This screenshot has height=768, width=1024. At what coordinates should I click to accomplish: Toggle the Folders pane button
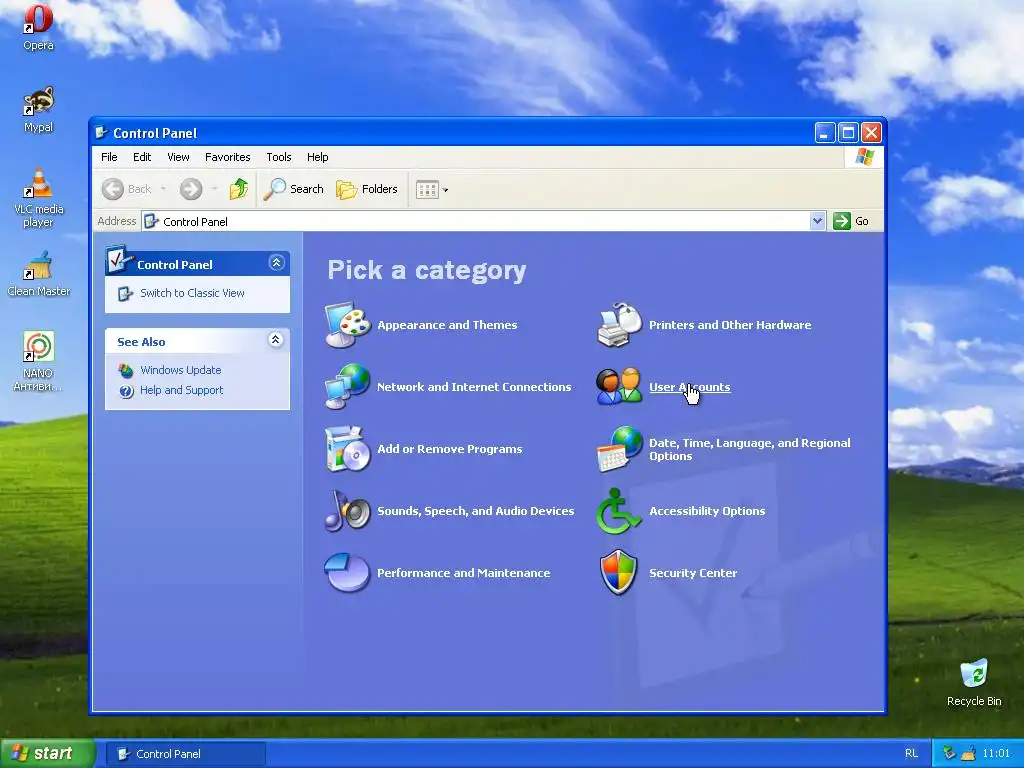tap(367, 189)
